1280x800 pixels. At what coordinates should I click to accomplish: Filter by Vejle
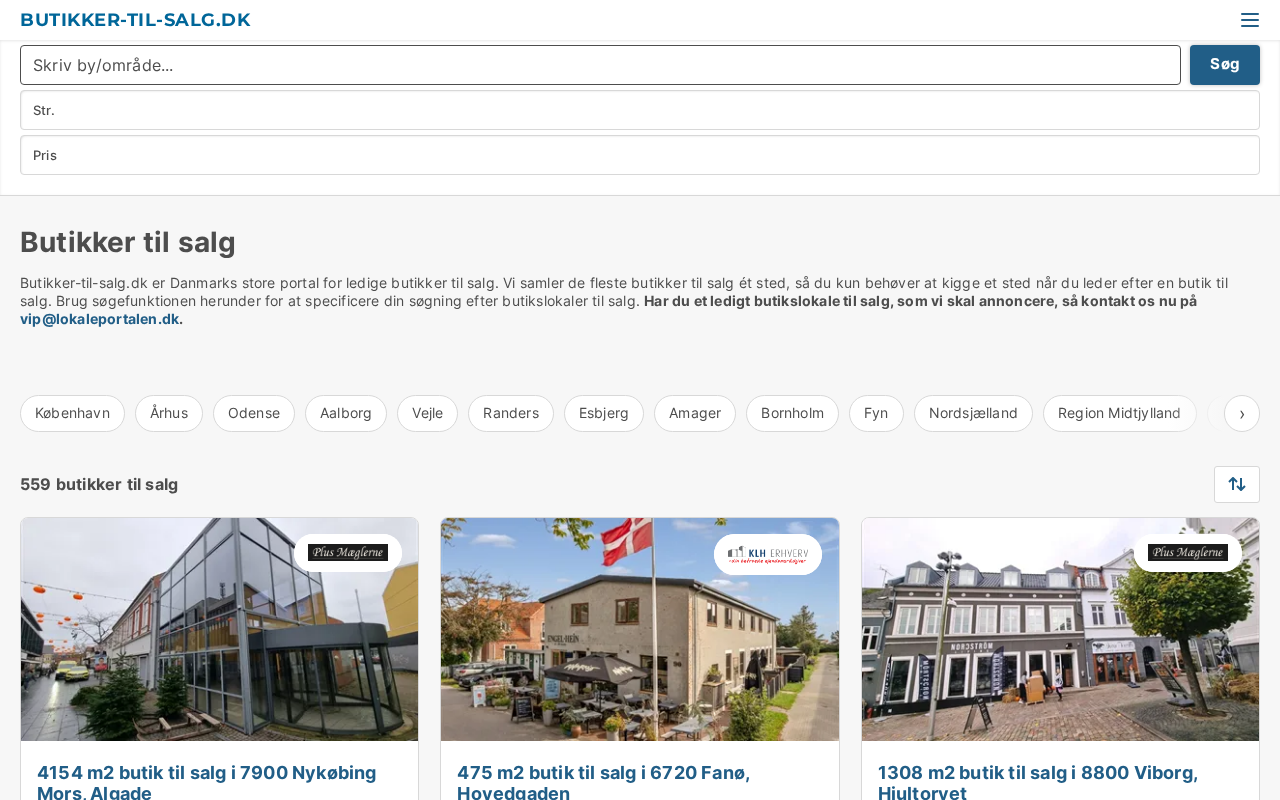click(427, 413)
